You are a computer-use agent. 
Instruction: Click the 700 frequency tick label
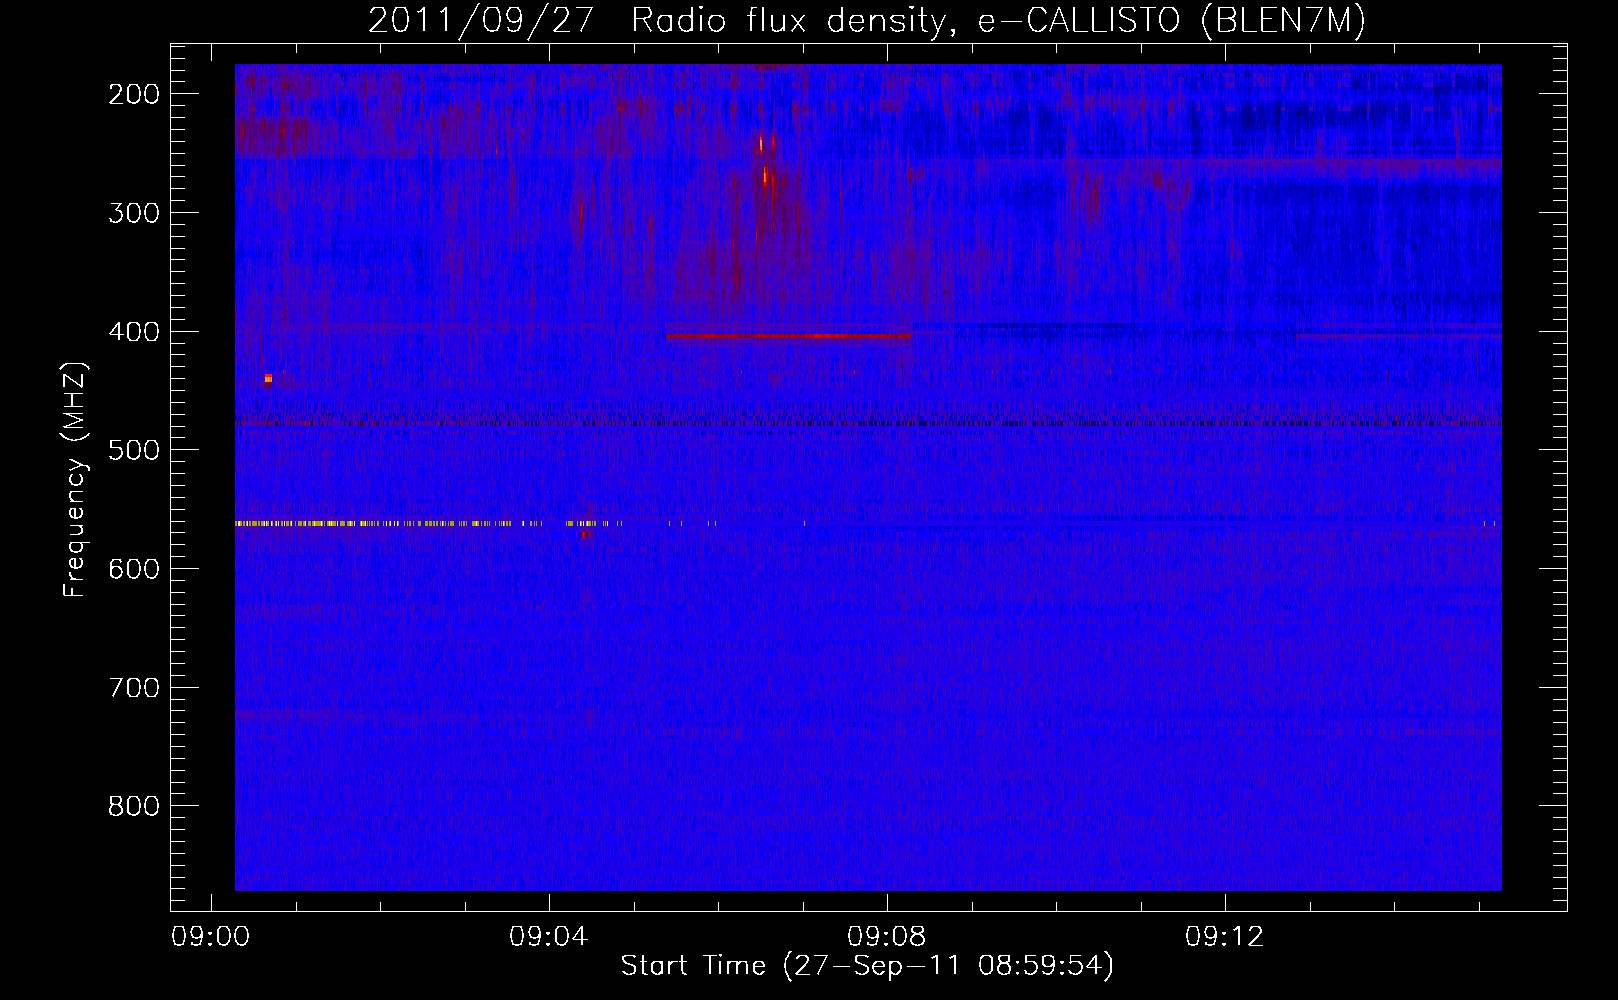tap(134, 688)
